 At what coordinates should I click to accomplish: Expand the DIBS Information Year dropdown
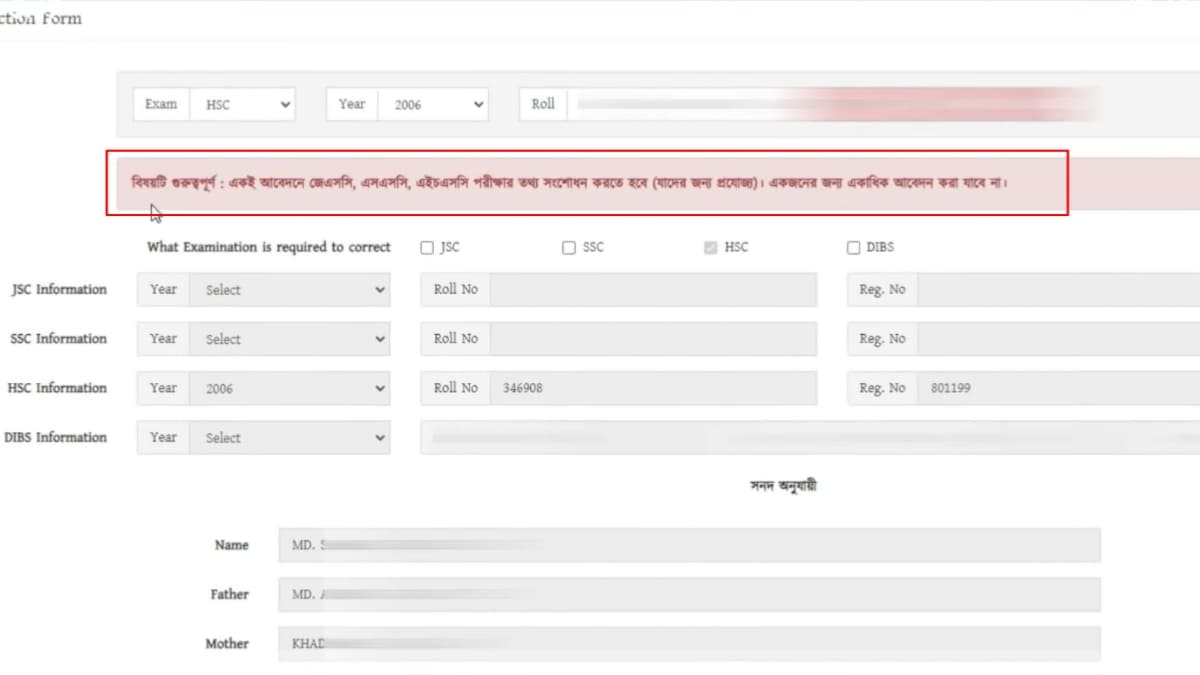coord(289,438)
